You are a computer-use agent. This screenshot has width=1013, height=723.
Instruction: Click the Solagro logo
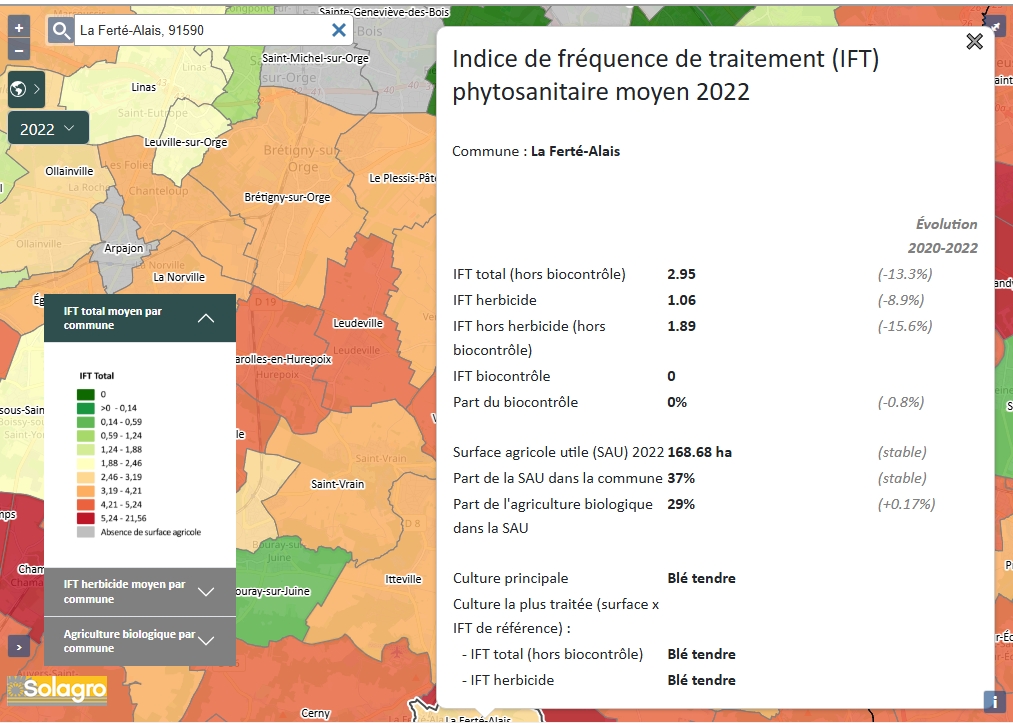57,690
